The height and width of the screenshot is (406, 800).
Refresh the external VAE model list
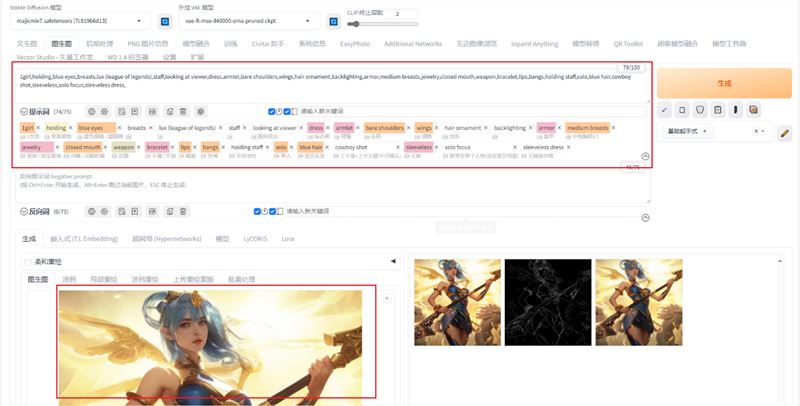pos(333,21)
